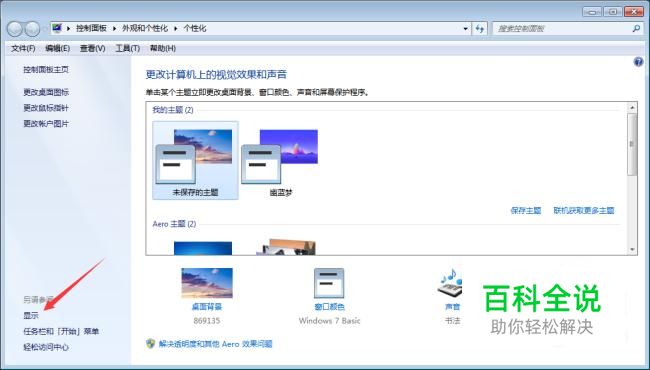The height and width of the screenshot is (370, 650).
Task: Select the 幽蓝梦 theme thumbnail
Action: 281,160
